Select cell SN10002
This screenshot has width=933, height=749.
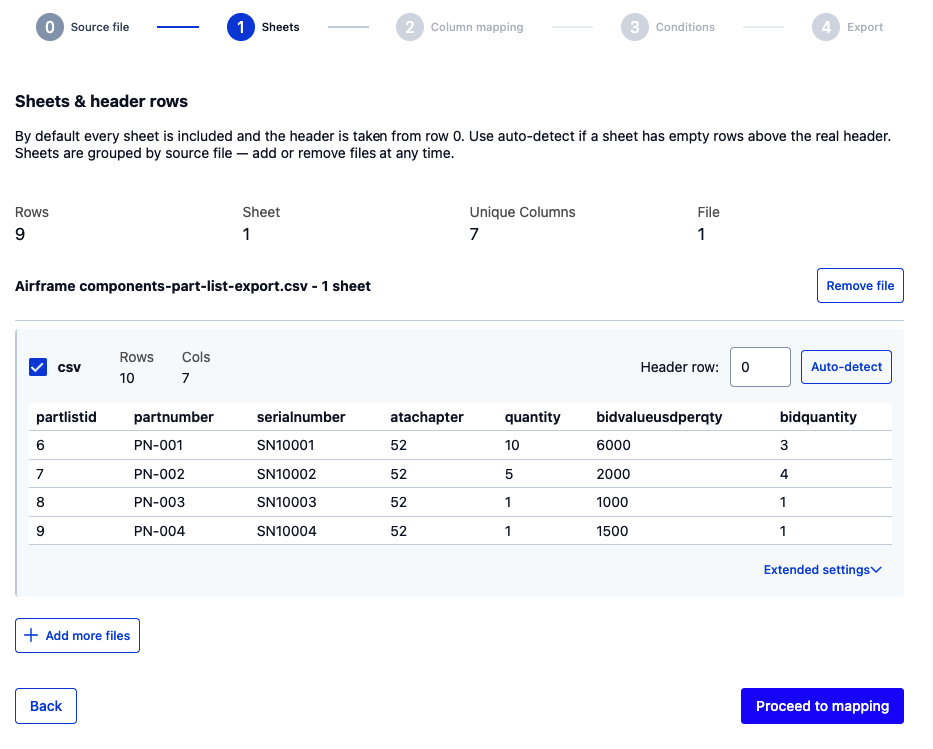[287, 474]
